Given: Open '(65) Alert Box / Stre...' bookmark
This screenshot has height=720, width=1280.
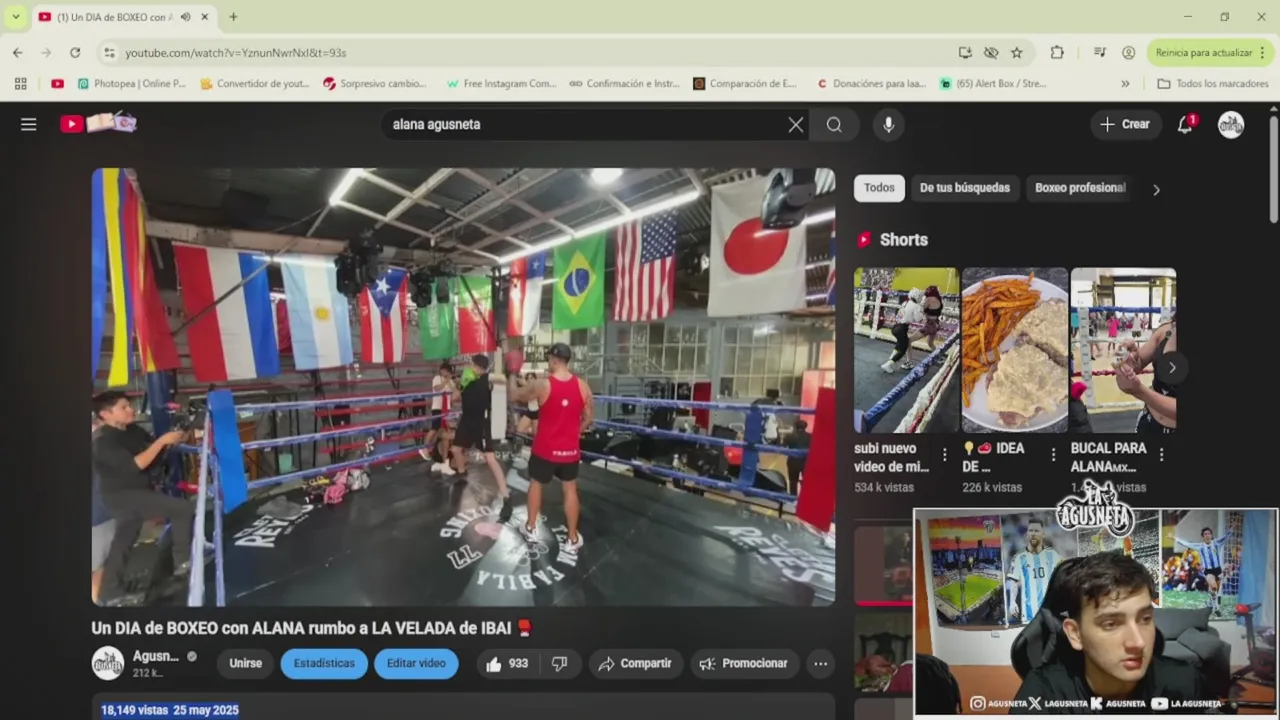Looking at the screenshot, I should [993, 84].
